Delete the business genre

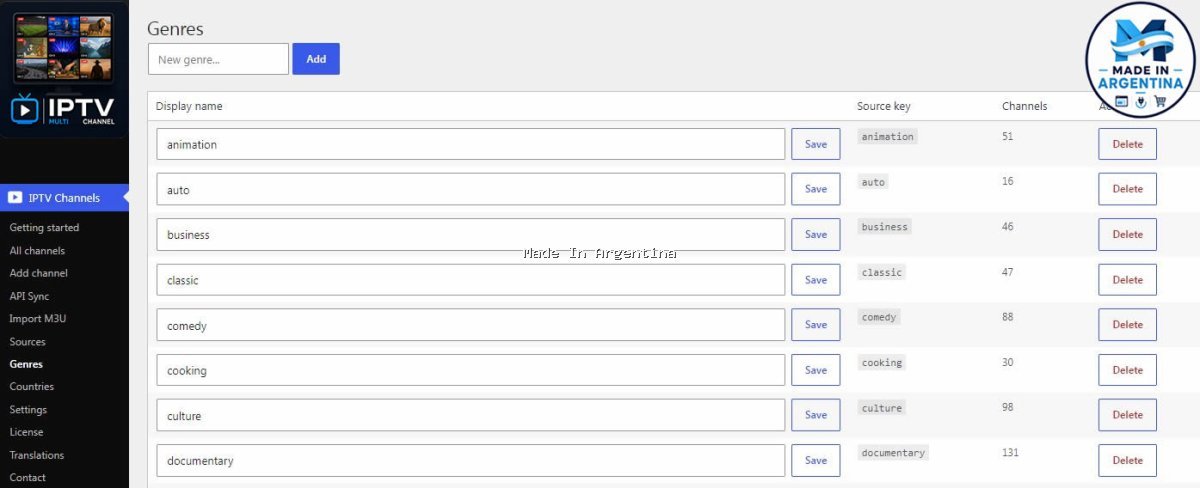1127,234
